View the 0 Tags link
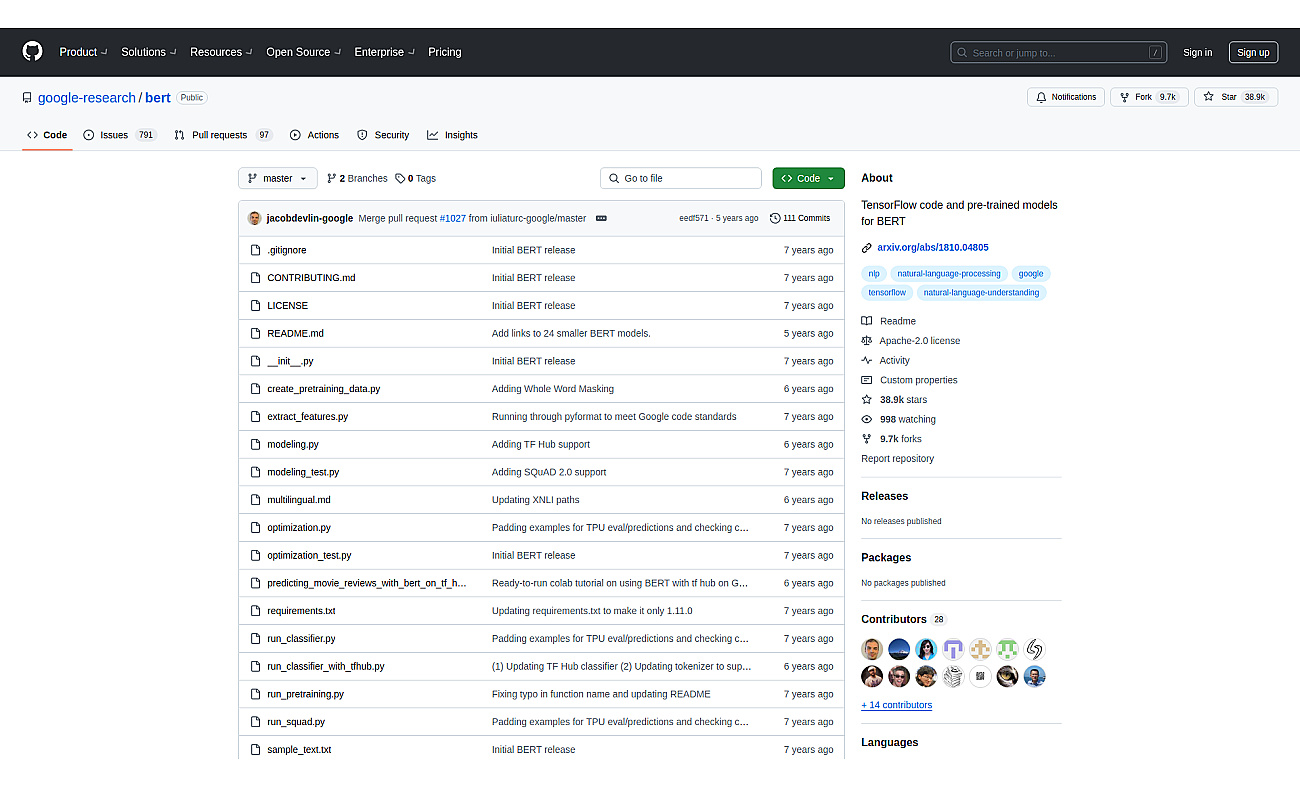Viewport: 1300px width, 788px height. point(415,178)
